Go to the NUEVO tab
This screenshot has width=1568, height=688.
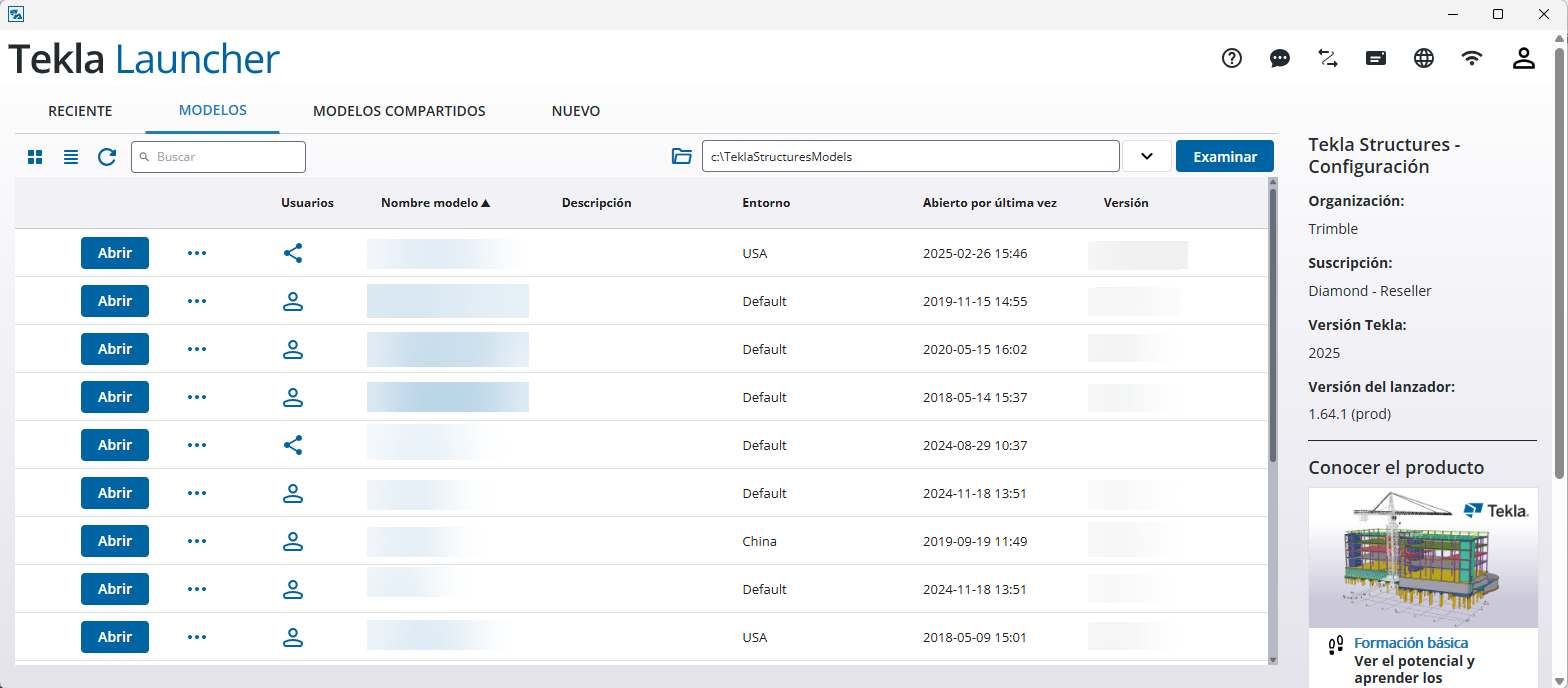point(576,111)
